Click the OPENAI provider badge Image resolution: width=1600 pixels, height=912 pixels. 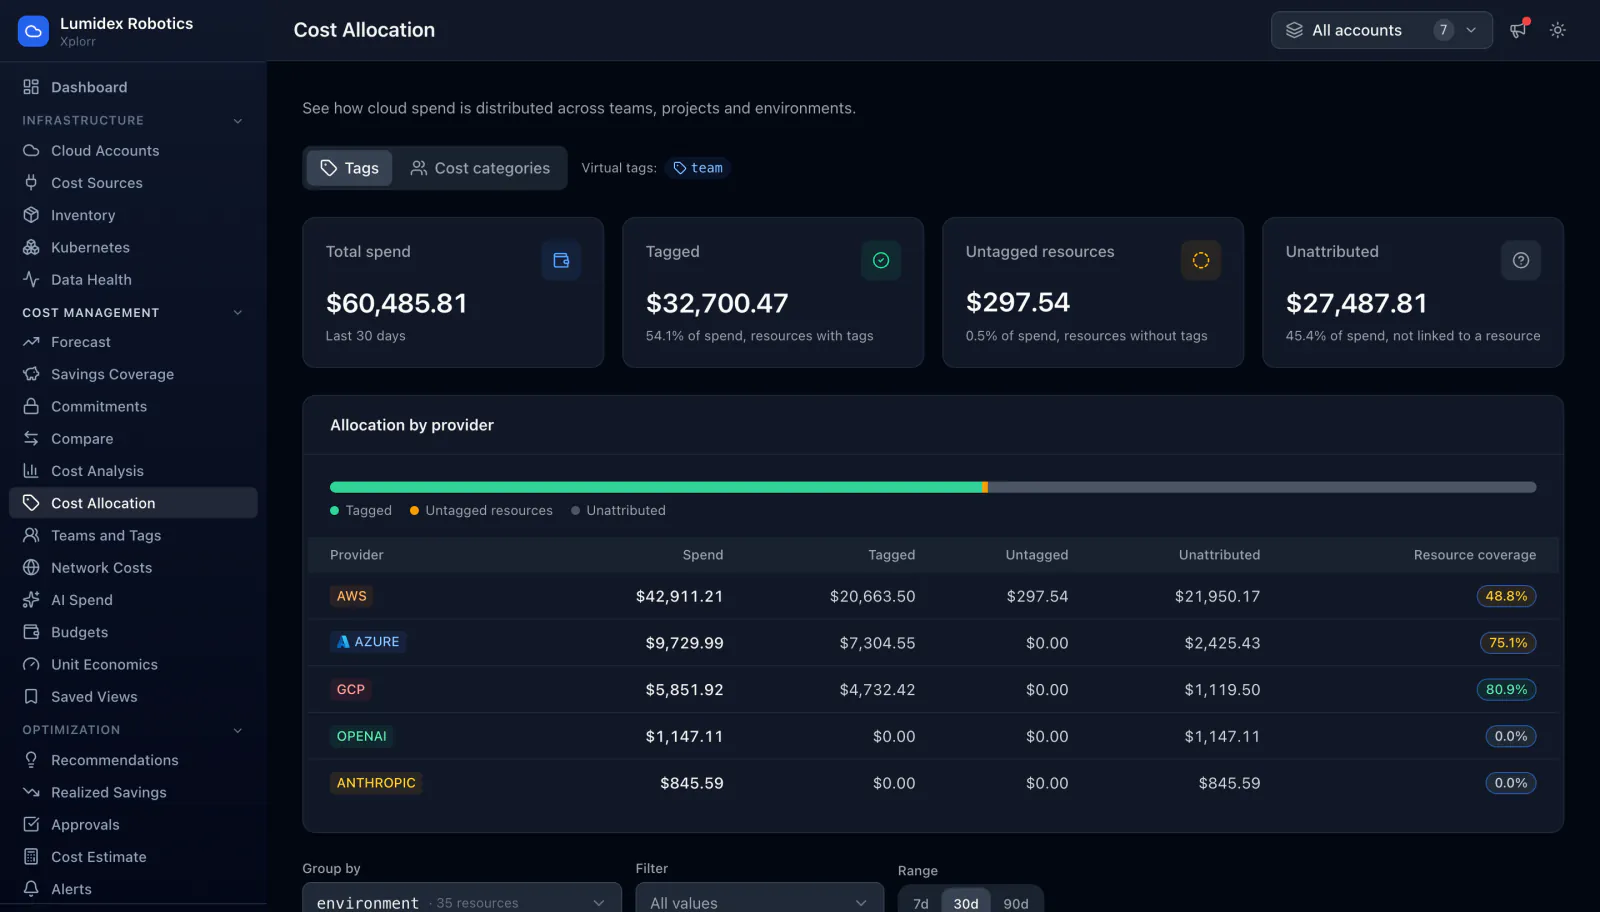362,736
